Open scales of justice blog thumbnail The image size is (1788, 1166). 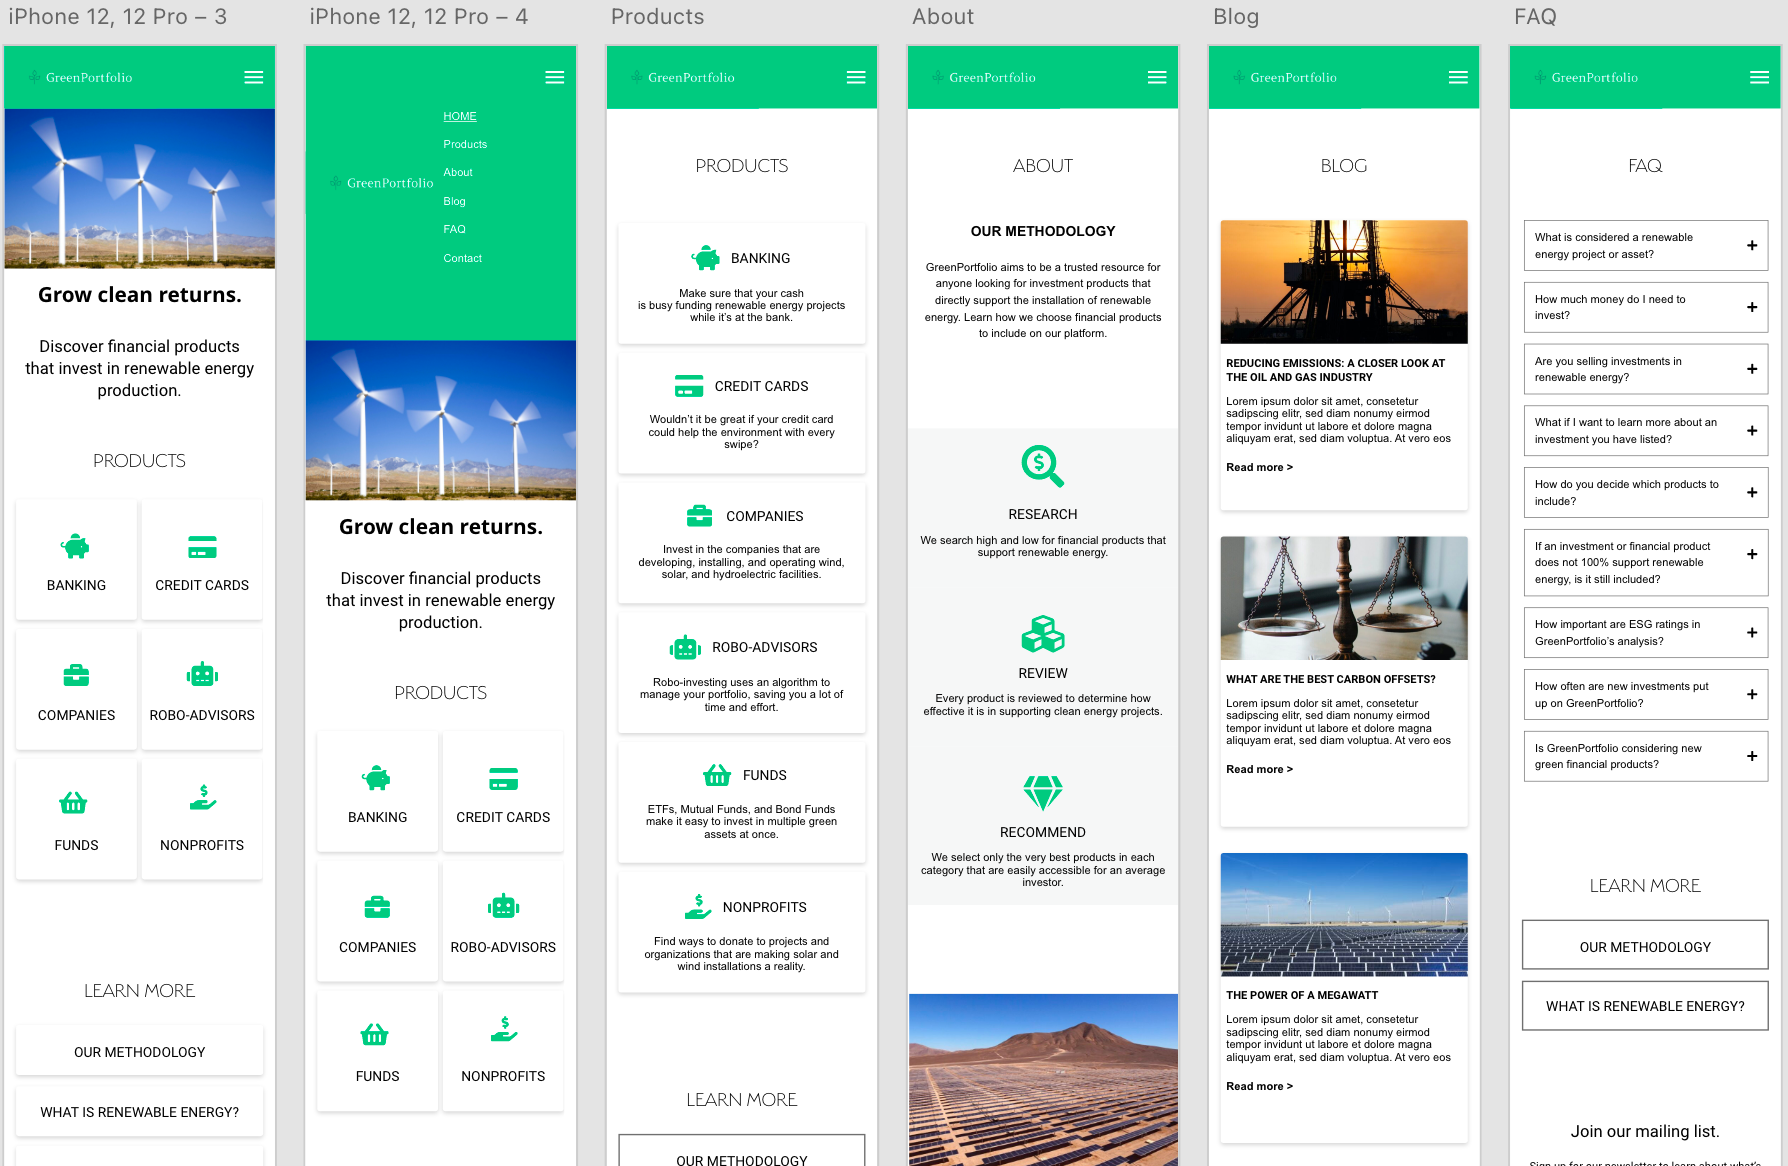[x=1344, y=598]
